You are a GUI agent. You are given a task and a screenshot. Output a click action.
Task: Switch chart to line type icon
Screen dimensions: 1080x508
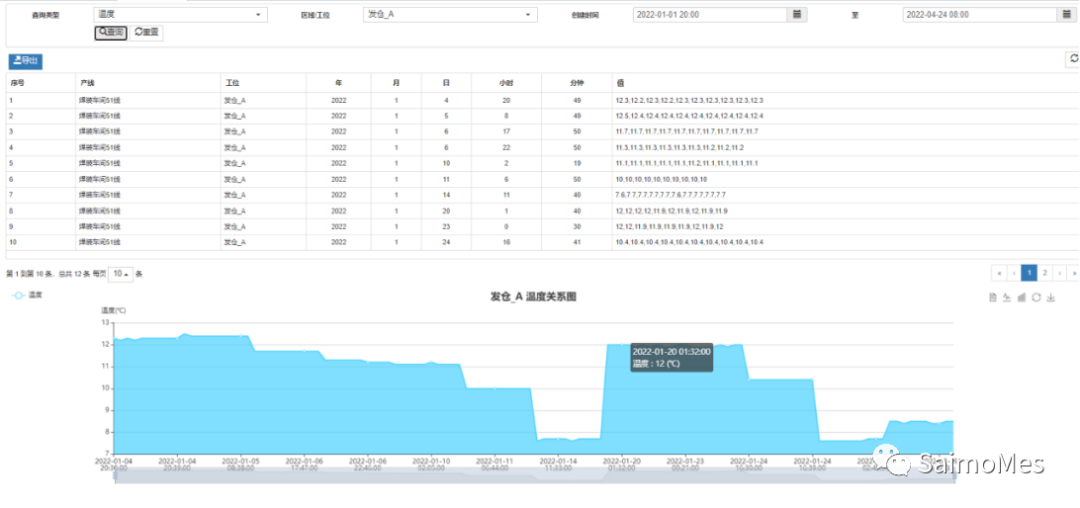pyautogui.click(x=1006, y=298)
